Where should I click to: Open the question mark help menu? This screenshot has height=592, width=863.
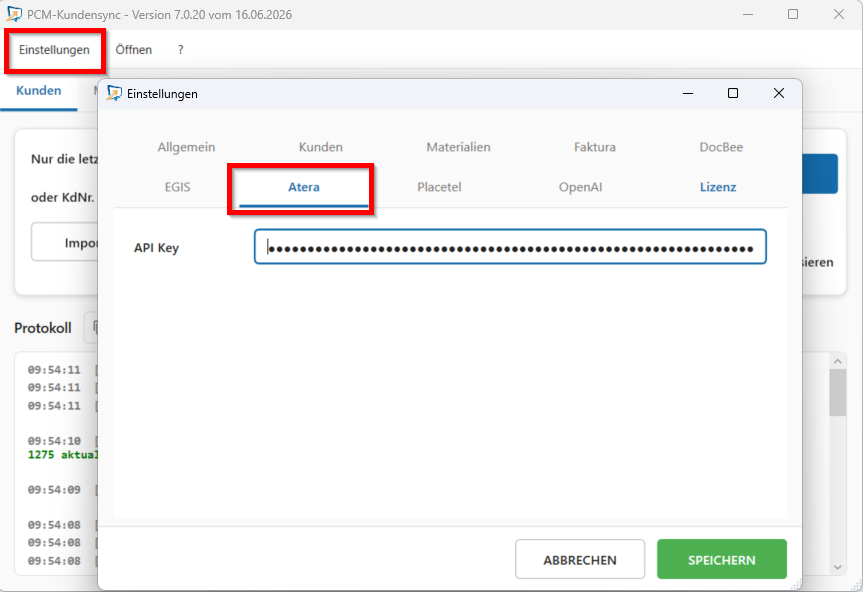click(x=181, y=50)
